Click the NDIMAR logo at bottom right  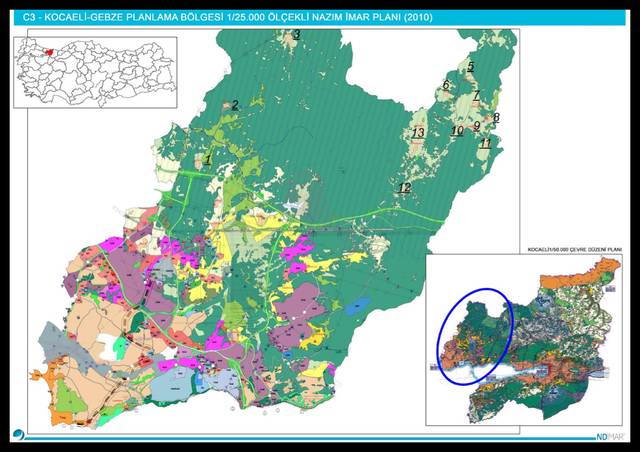pos(611,436)
